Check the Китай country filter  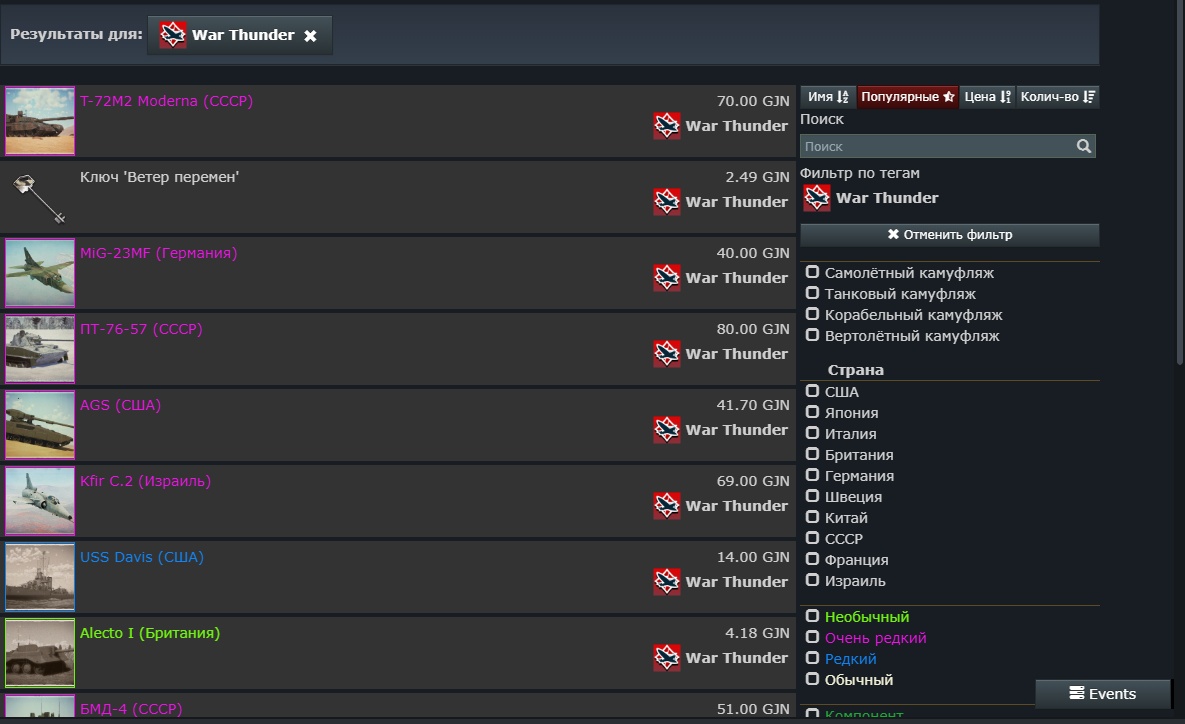(x=812, y=518)
